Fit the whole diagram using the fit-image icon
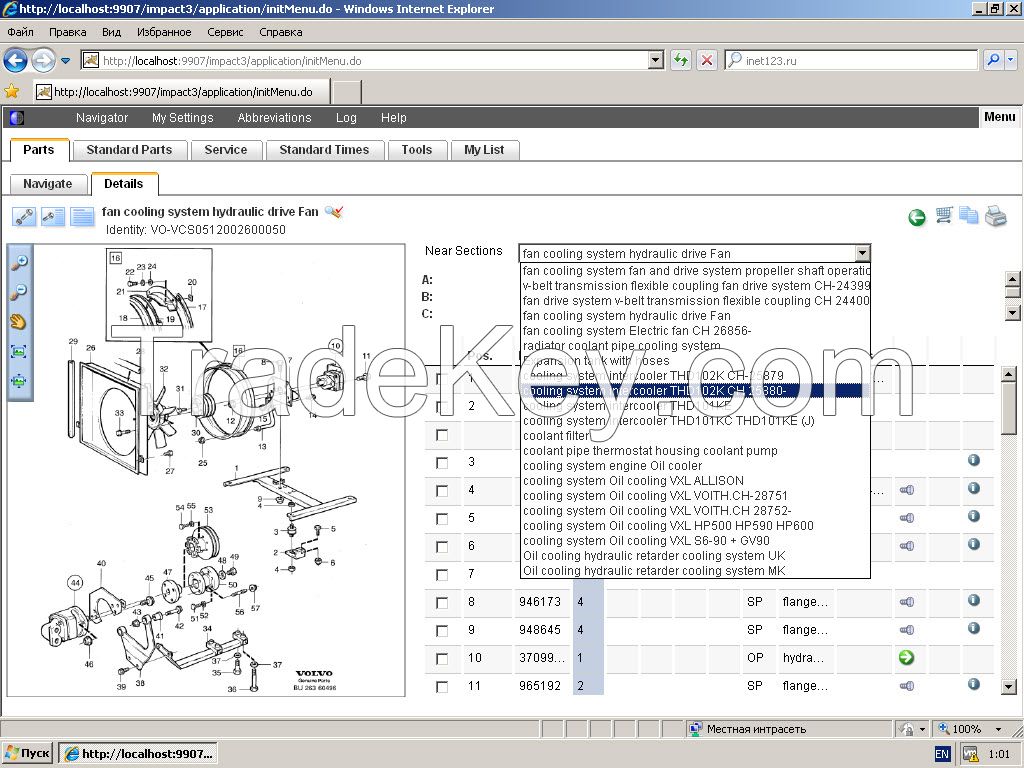This screenshot has width=1024, height=768. tap(18, 351)
